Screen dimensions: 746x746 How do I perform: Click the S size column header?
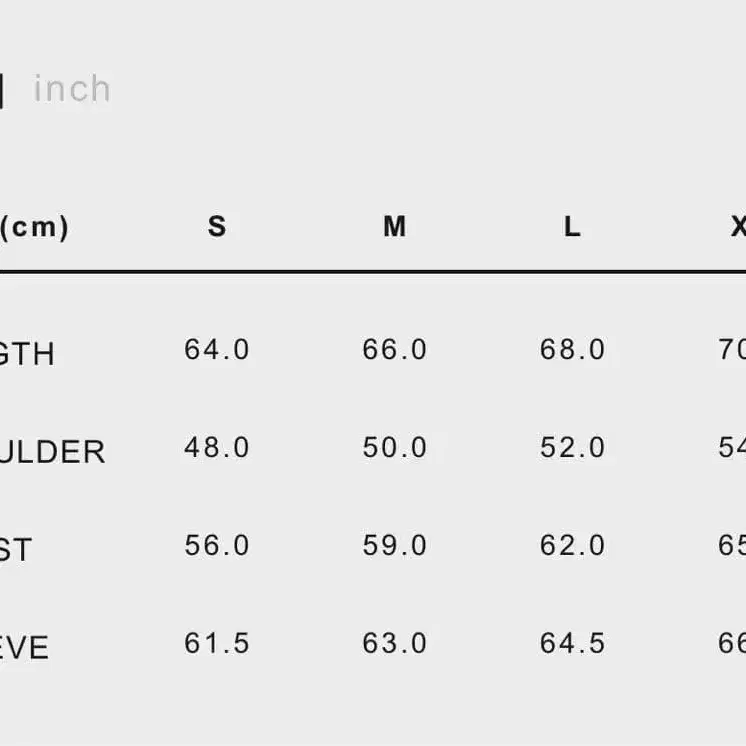[217, 227]
